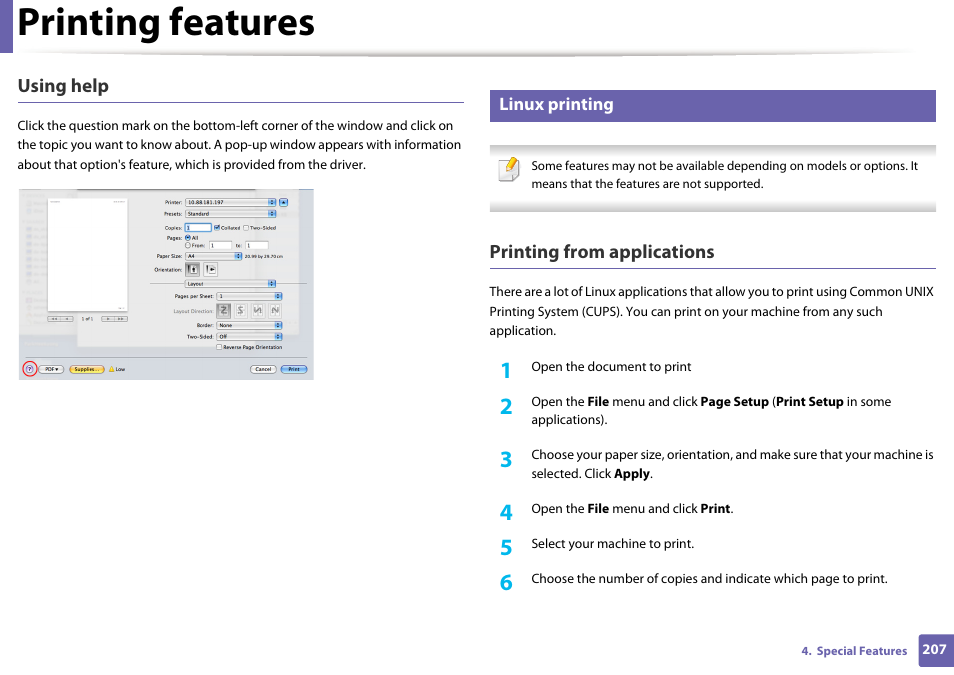Image resolution: width=954 pixels, height=675 pixels.
Task: Click step 'Open the document to print'
Action: point(611,366)
